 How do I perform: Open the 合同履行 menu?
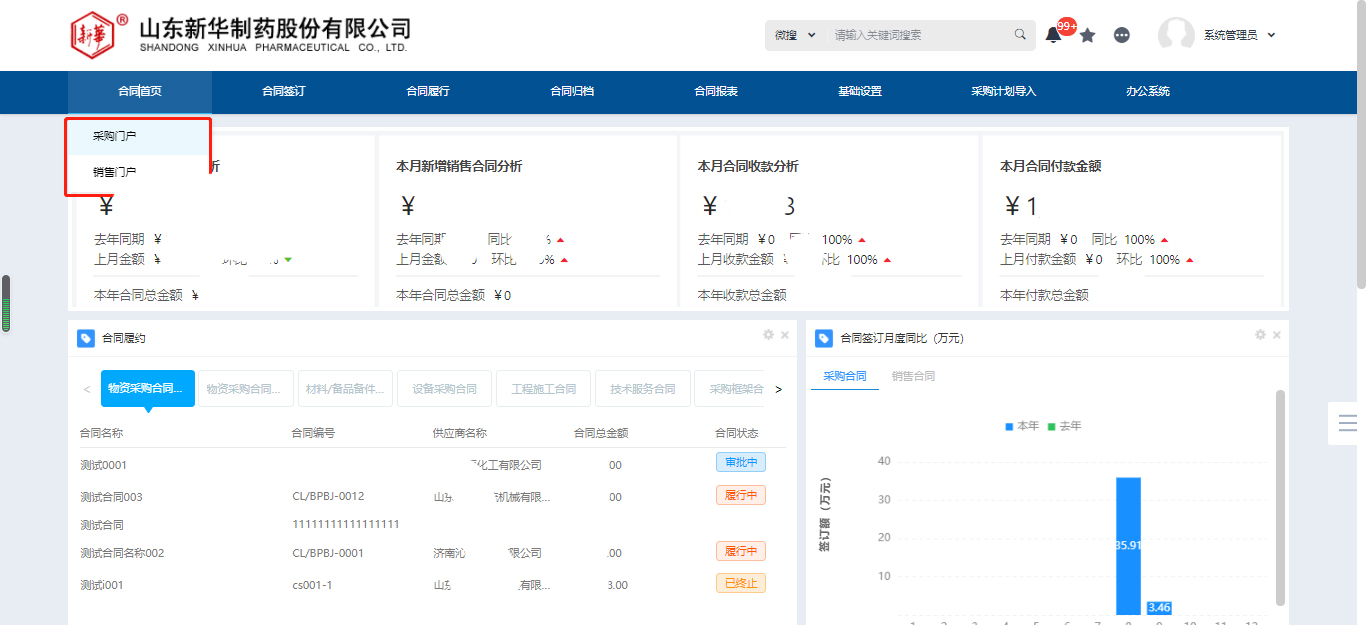point(428,92)
